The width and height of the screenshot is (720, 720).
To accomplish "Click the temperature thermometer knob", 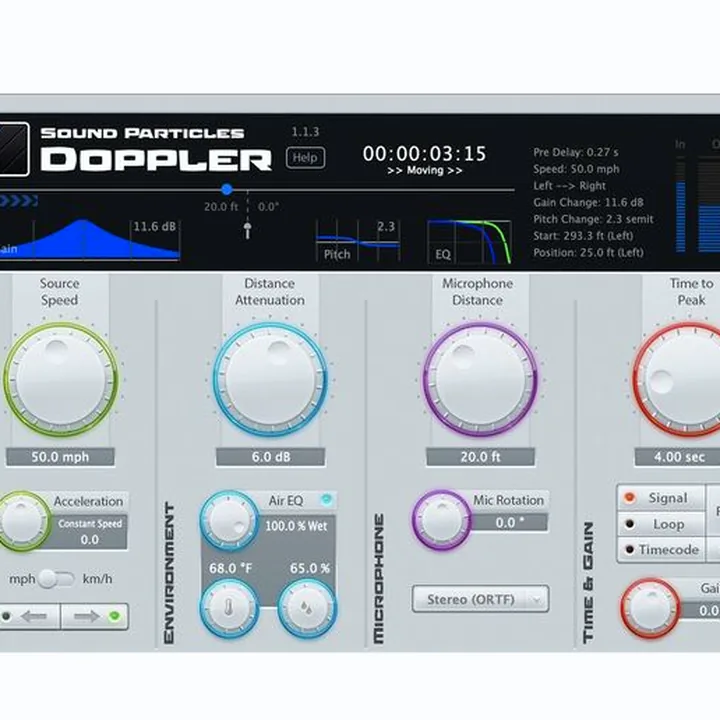I will 229,608.
